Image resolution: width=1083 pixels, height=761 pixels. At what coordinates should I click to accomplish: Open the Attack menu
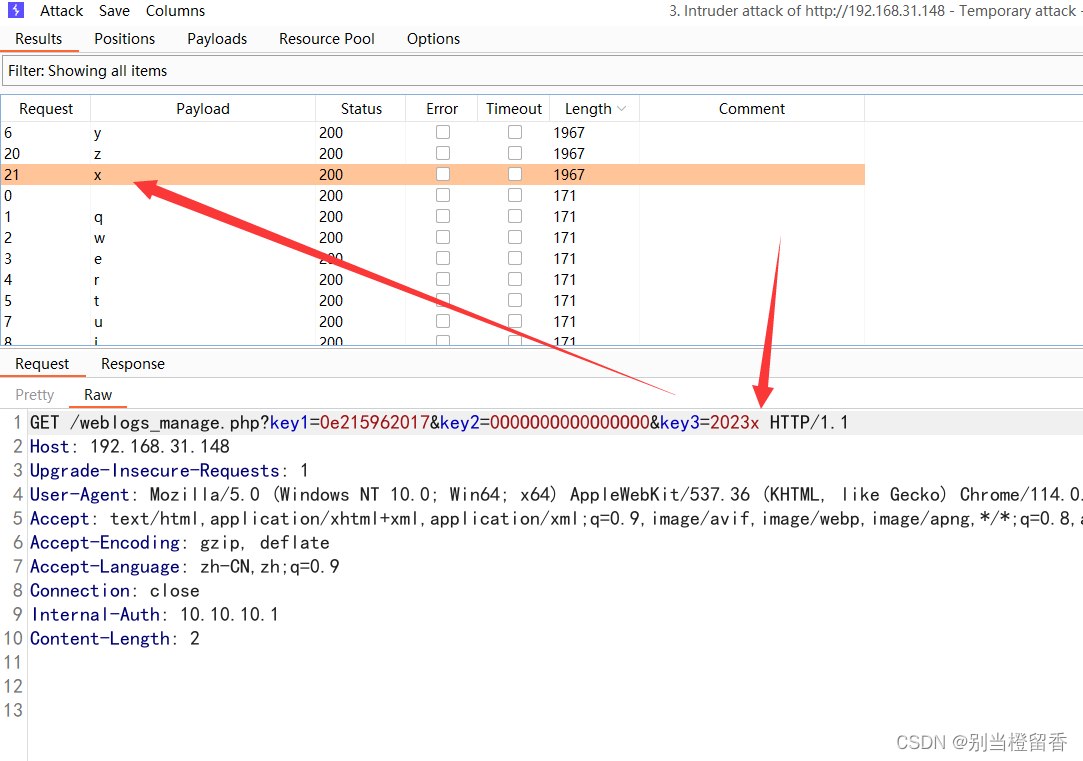click(x=61, y=11)
